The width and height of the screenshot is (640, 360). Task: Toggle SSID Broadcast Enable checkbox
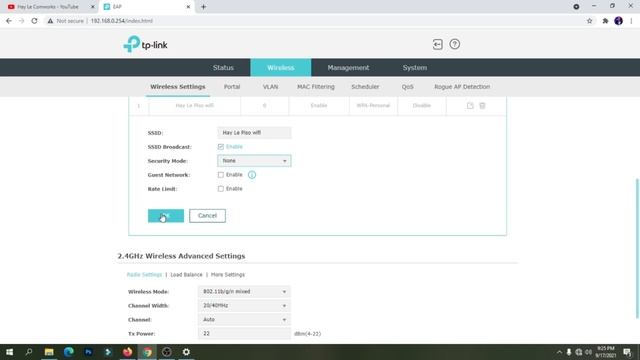point(221,147)
